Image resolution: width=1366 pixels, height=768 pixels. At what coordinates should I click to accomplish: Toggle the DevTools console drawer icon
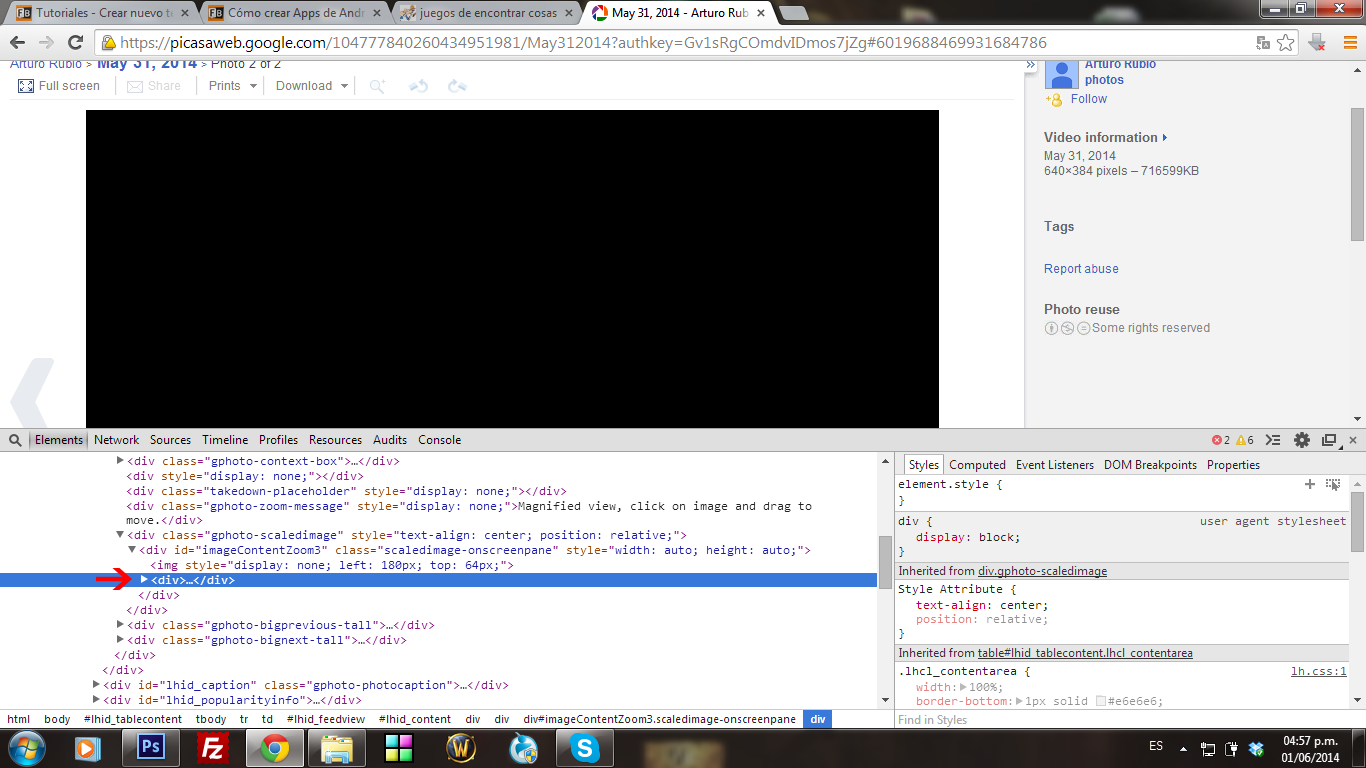click(x=1273, y=440)
